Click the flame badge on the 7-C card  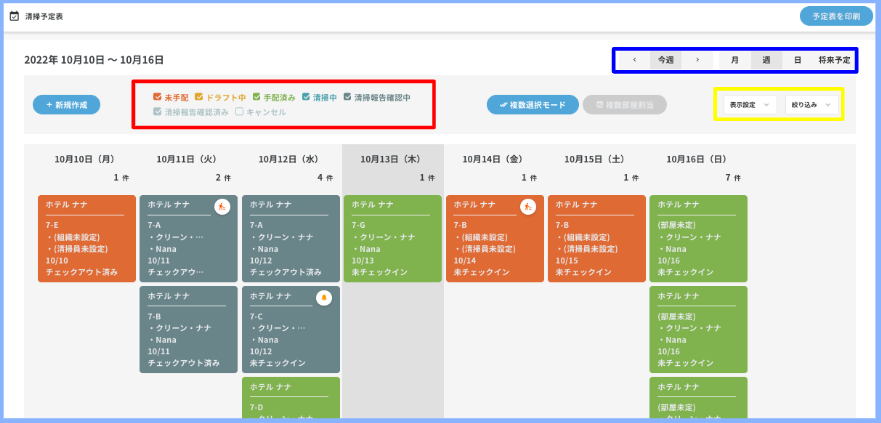[x=324, y=298]
